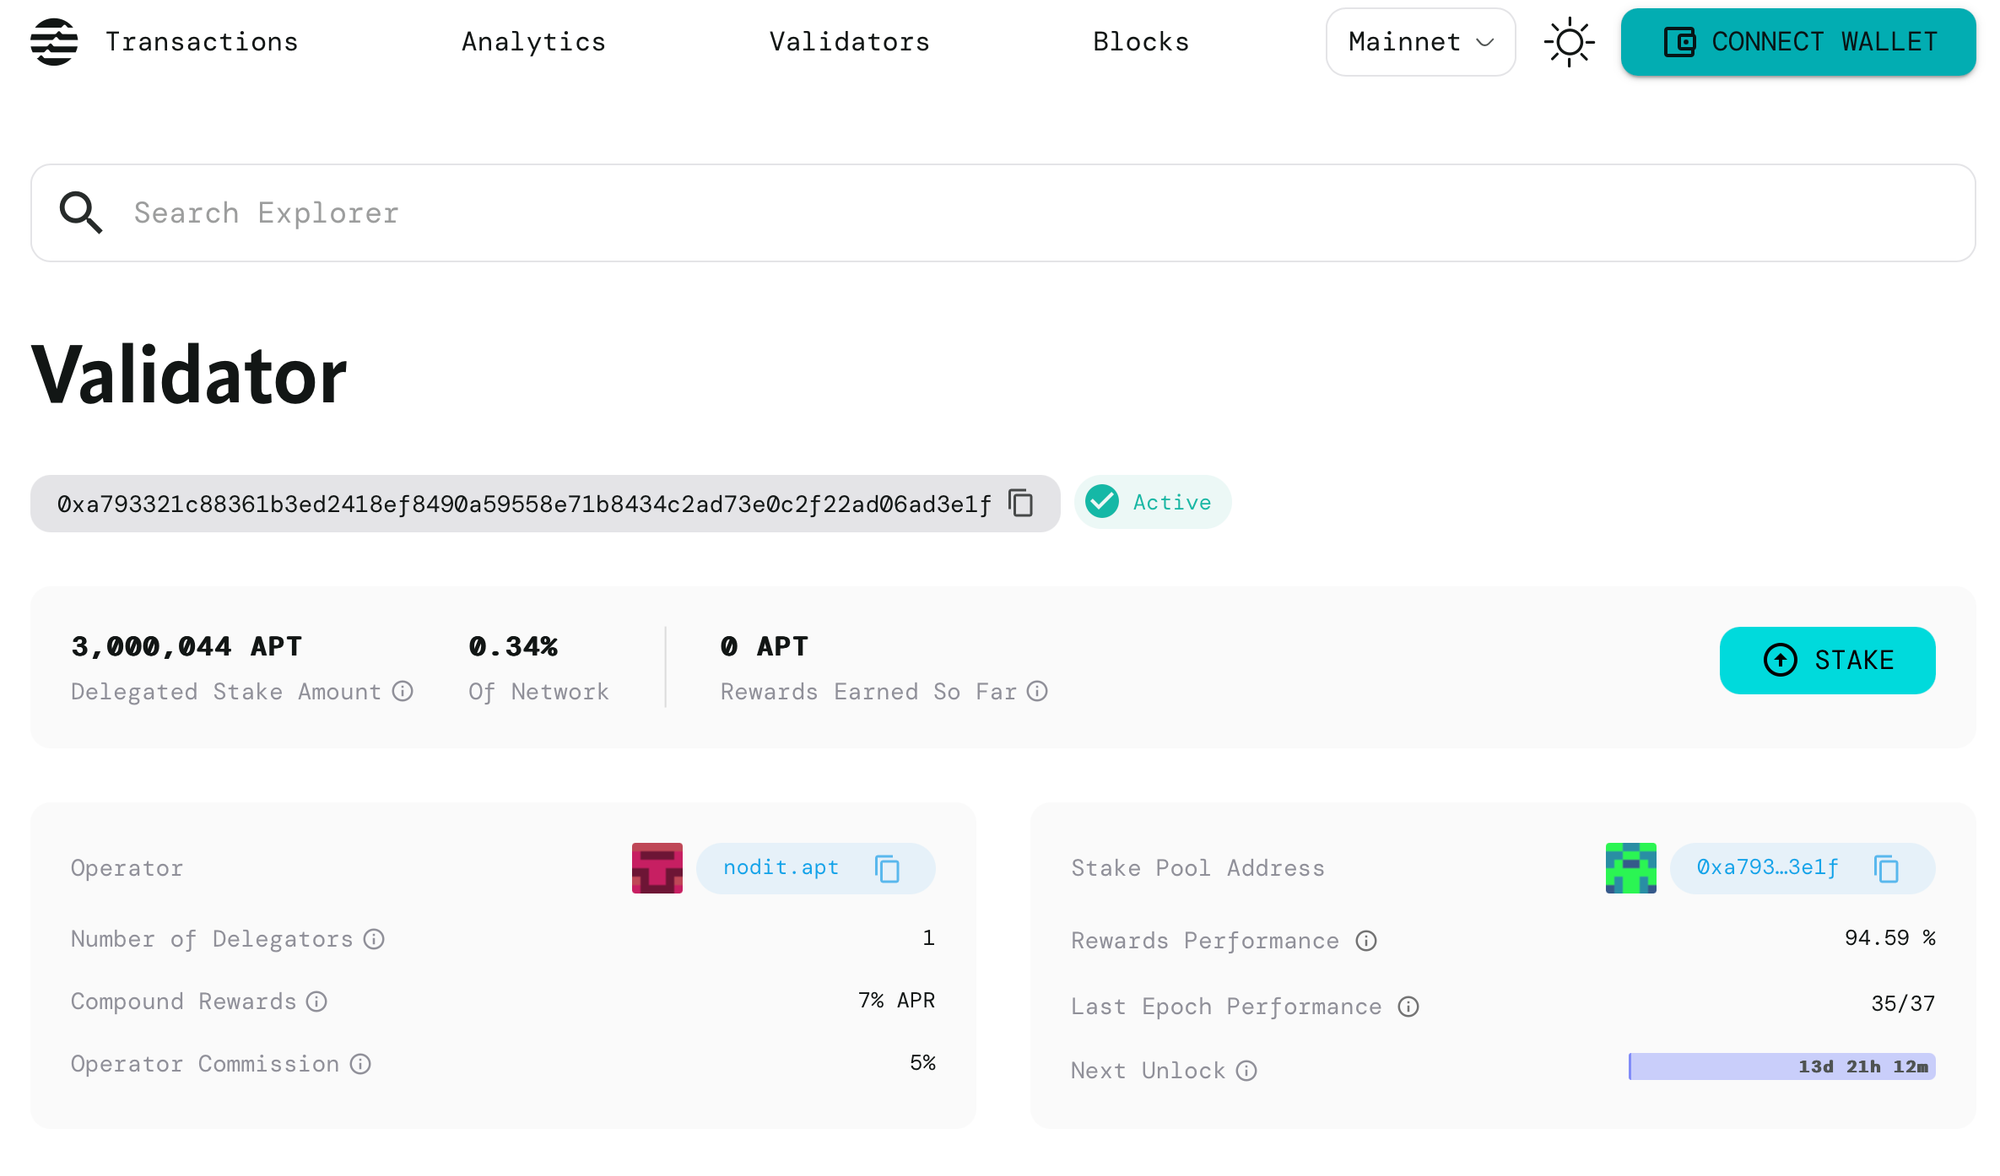The image size is (2000, 1176).
Task: Copy the full validator address
Action: [x=1020, y=503]
